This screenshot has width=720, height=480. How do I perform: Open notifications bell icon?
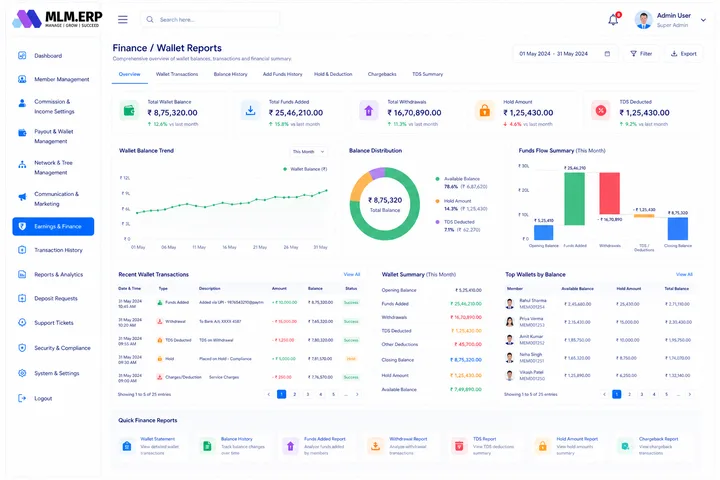pos(613,20)
